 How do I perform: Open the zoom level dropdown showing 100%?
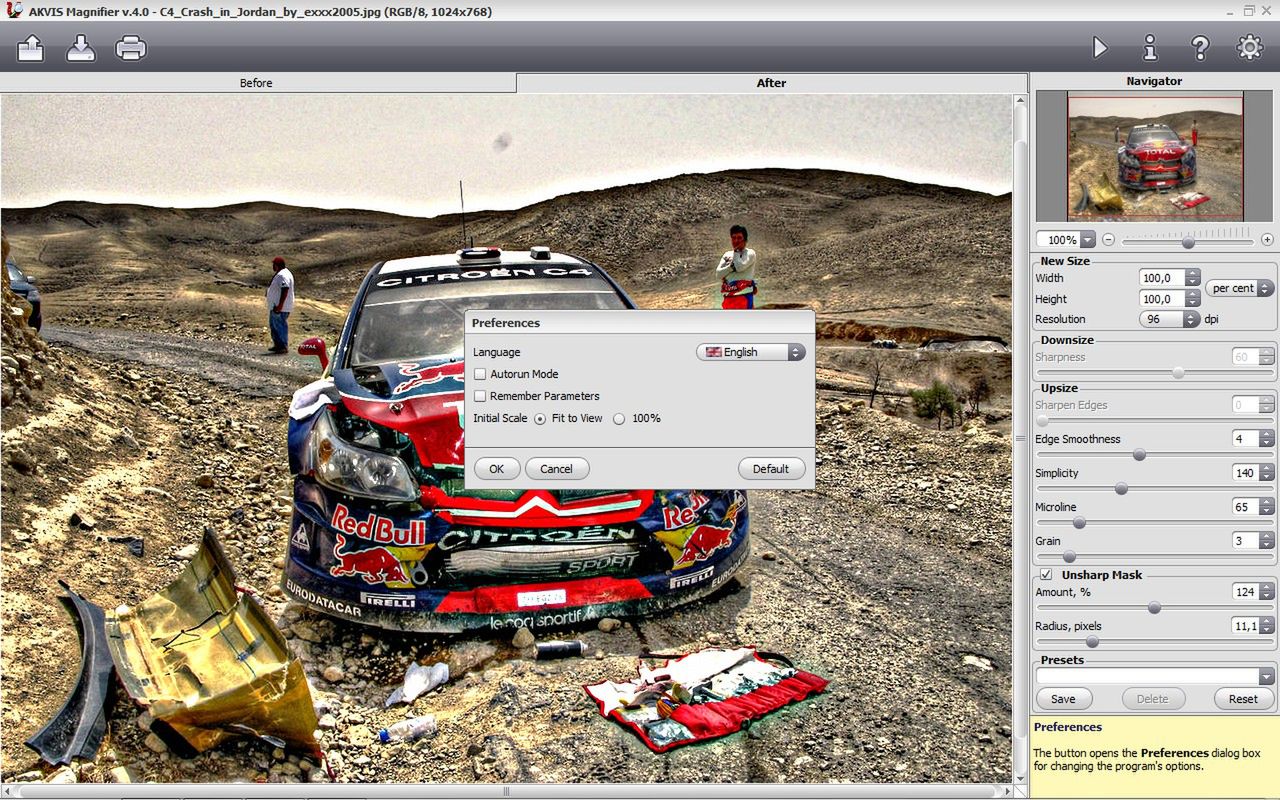[x=1066, y=240]
